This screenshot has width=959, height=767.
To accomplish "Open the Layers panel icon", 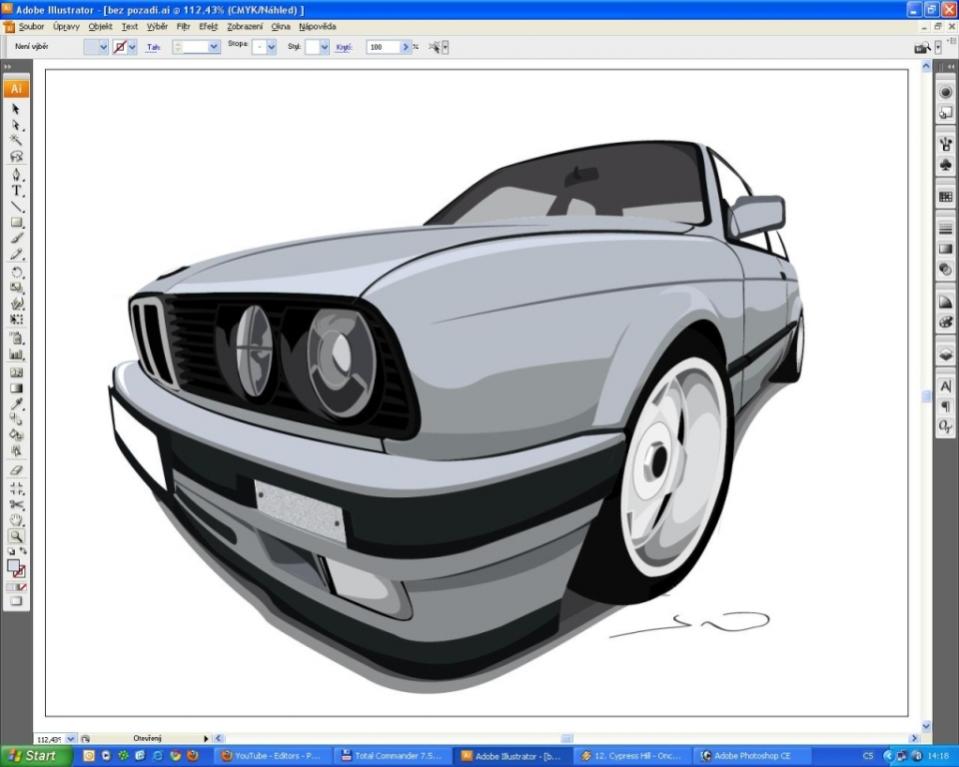I will tap(945, 354).
